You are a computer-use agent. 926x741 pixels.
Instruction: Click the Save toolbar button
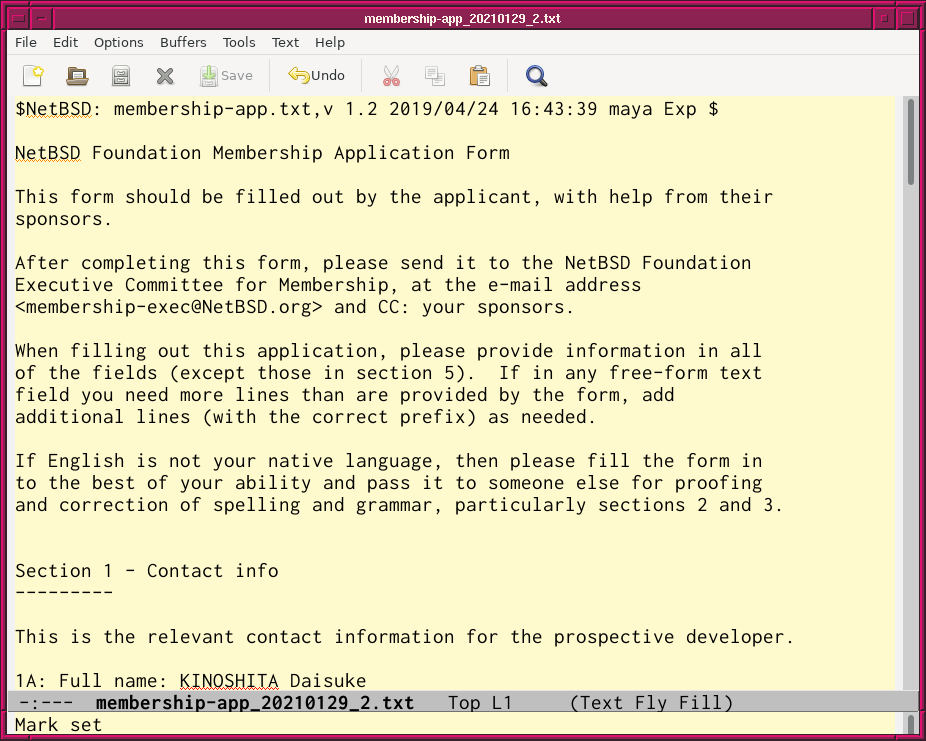[226, 75]
